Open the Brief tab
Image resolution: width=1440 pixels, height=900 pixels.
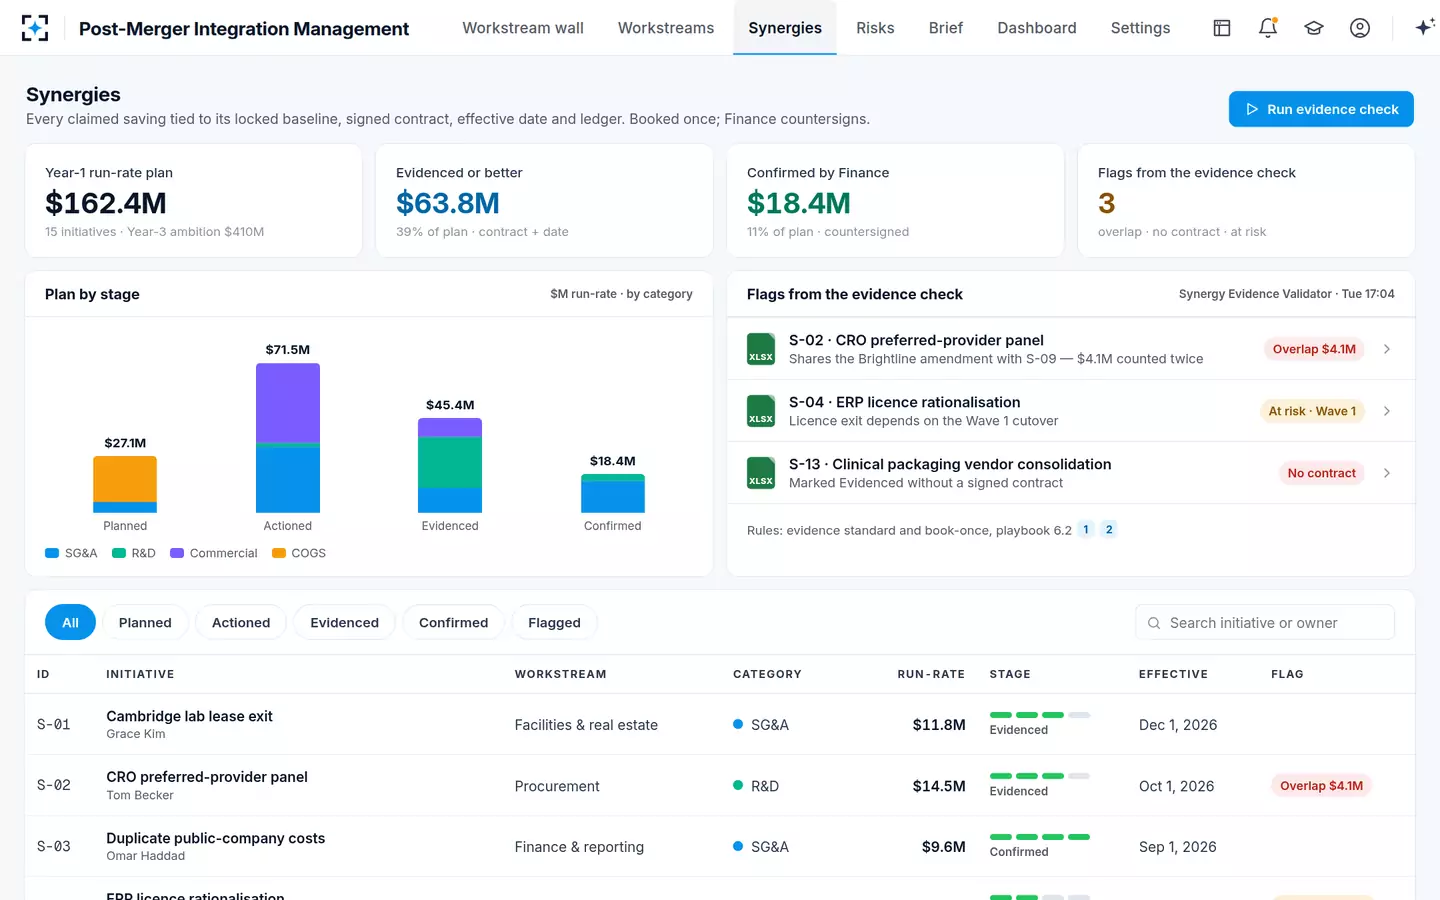(x=946, y=28)
